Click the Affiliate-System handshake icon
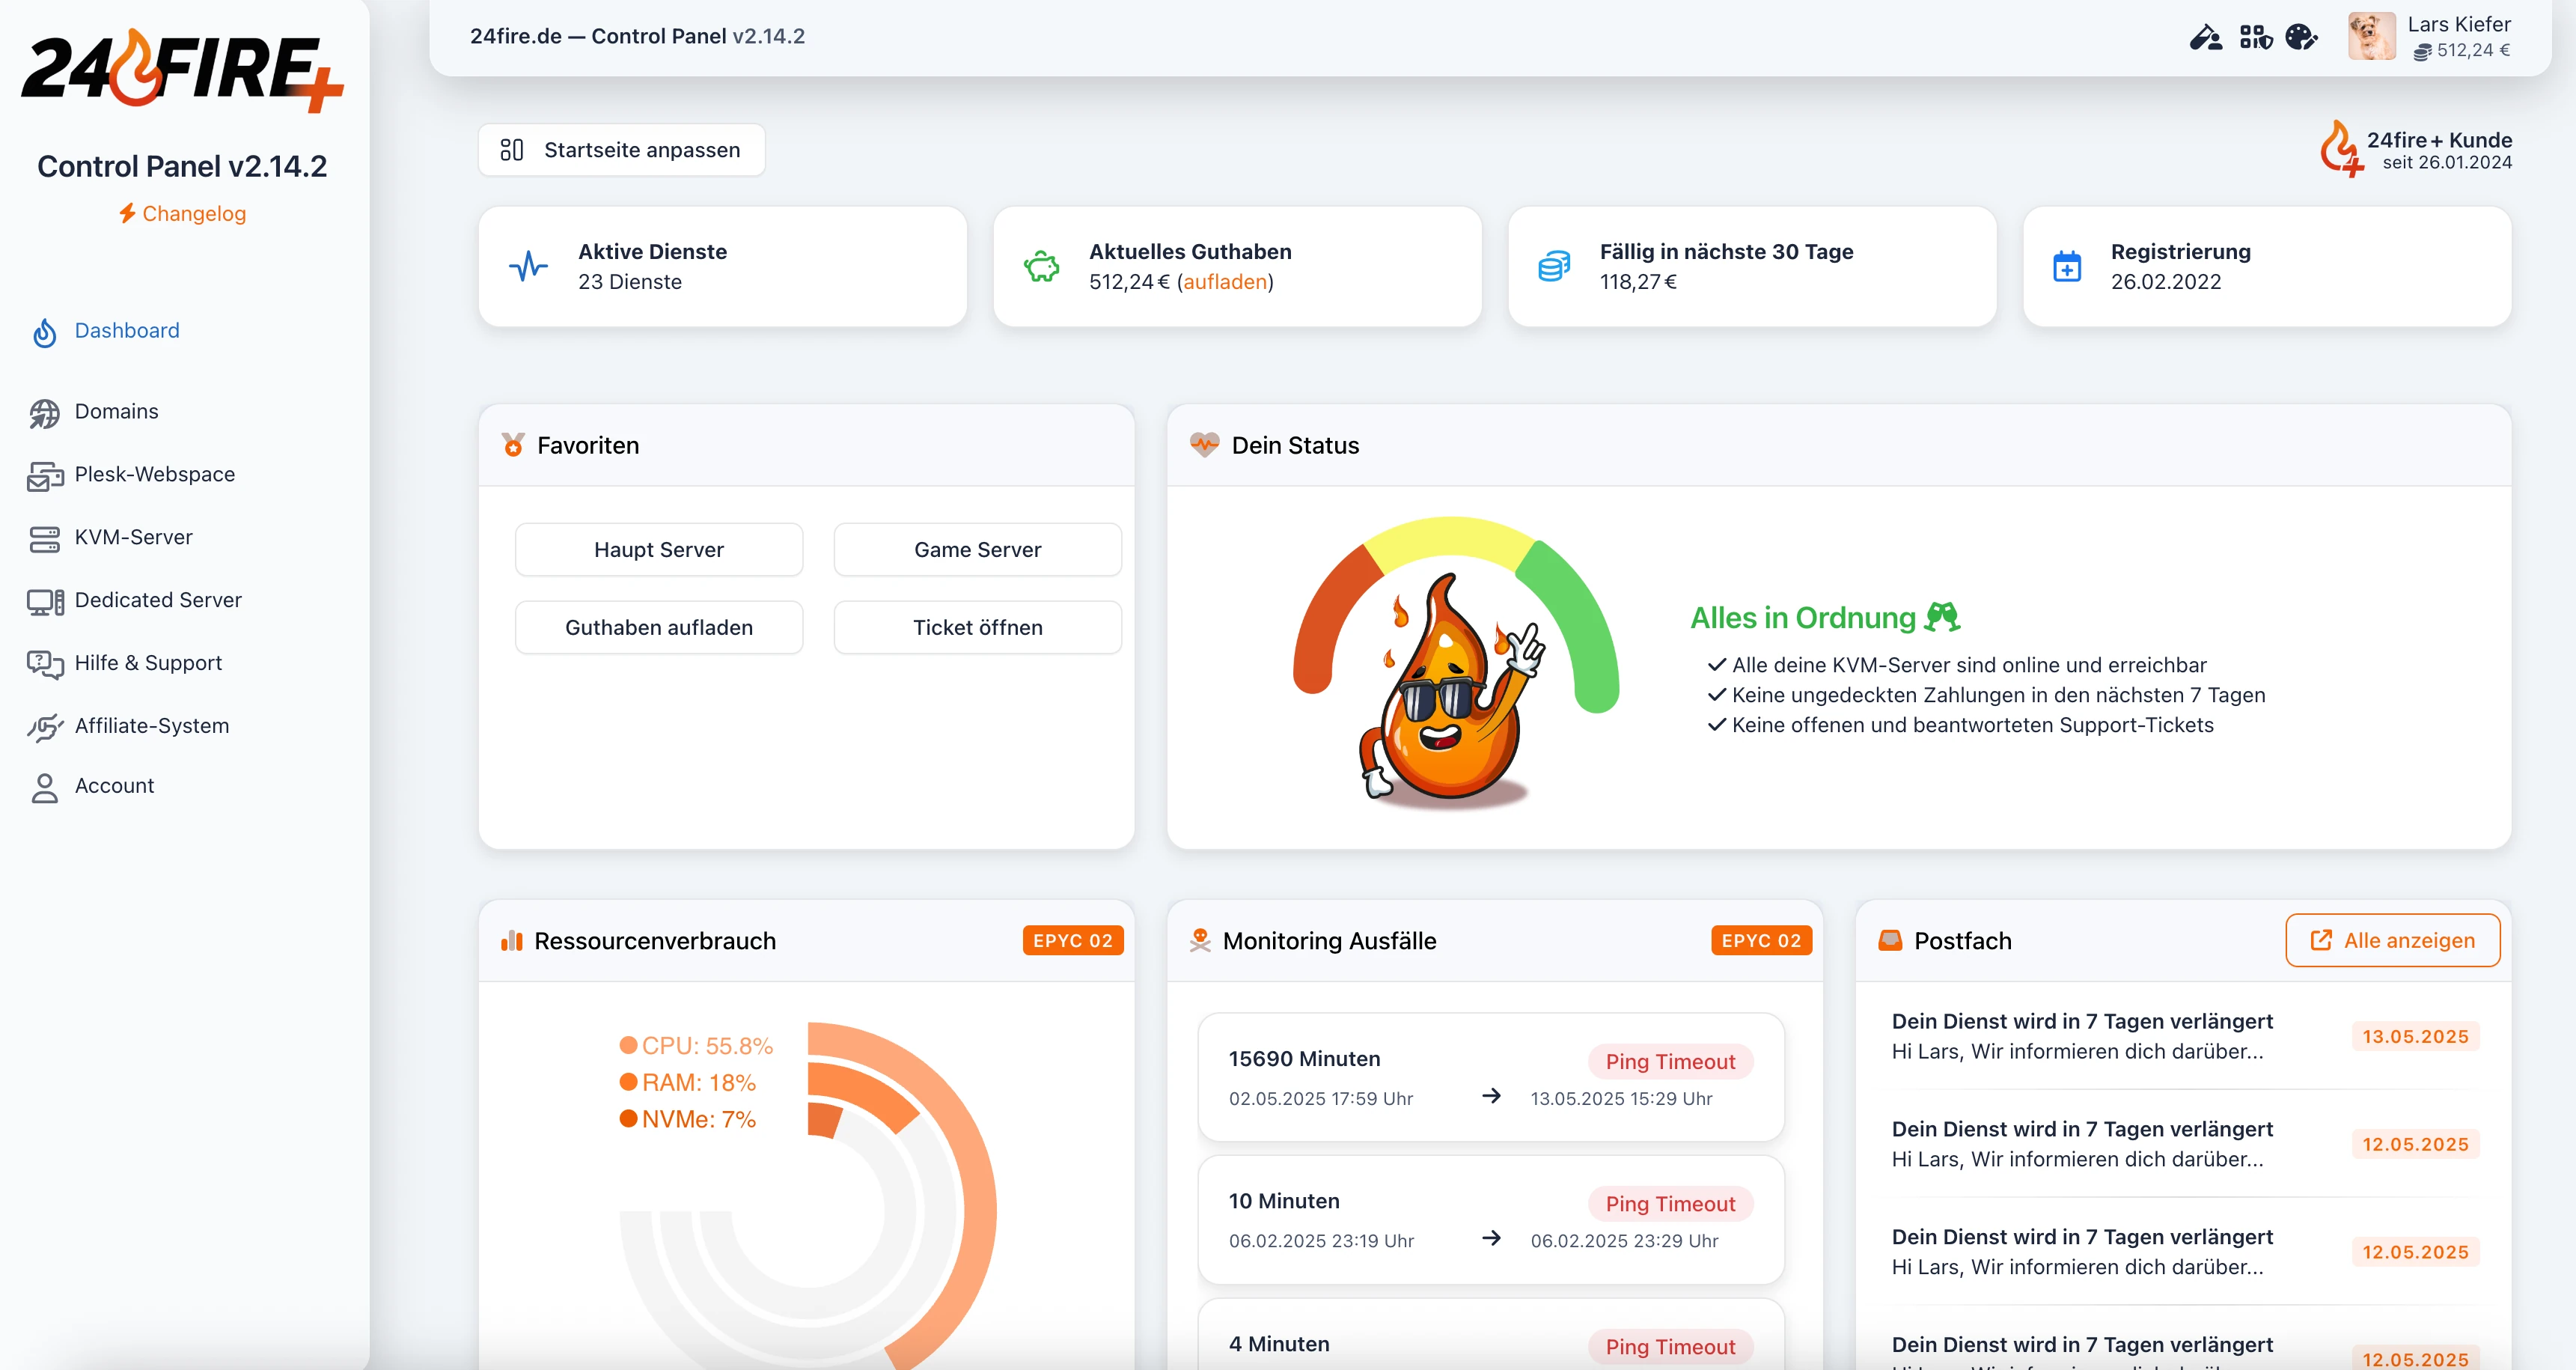Screen dimensions: 2576x1370 point(45,727)
